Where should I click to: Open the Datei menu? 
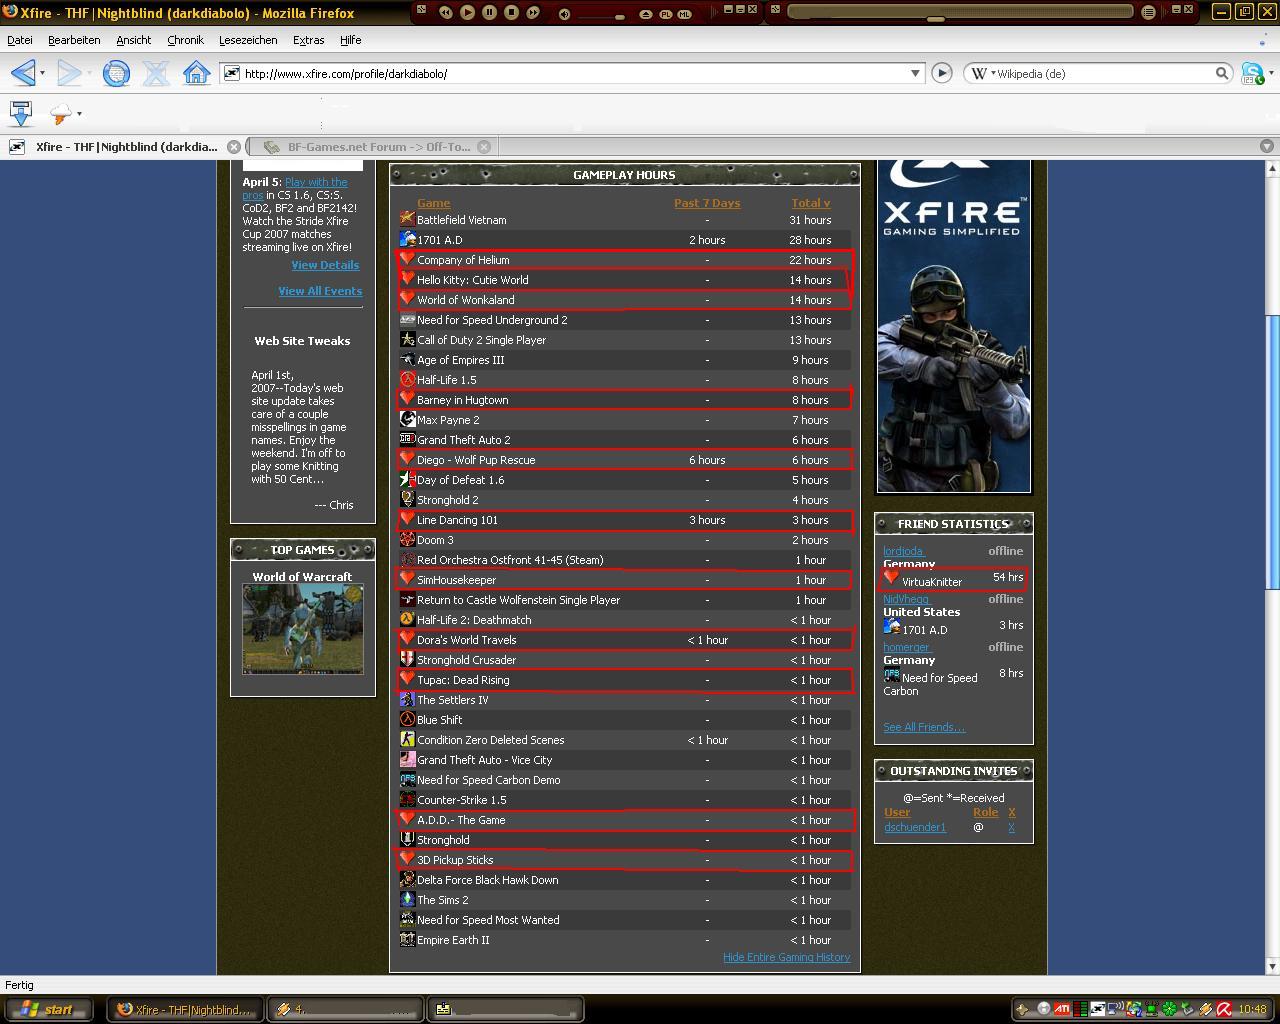20,40
